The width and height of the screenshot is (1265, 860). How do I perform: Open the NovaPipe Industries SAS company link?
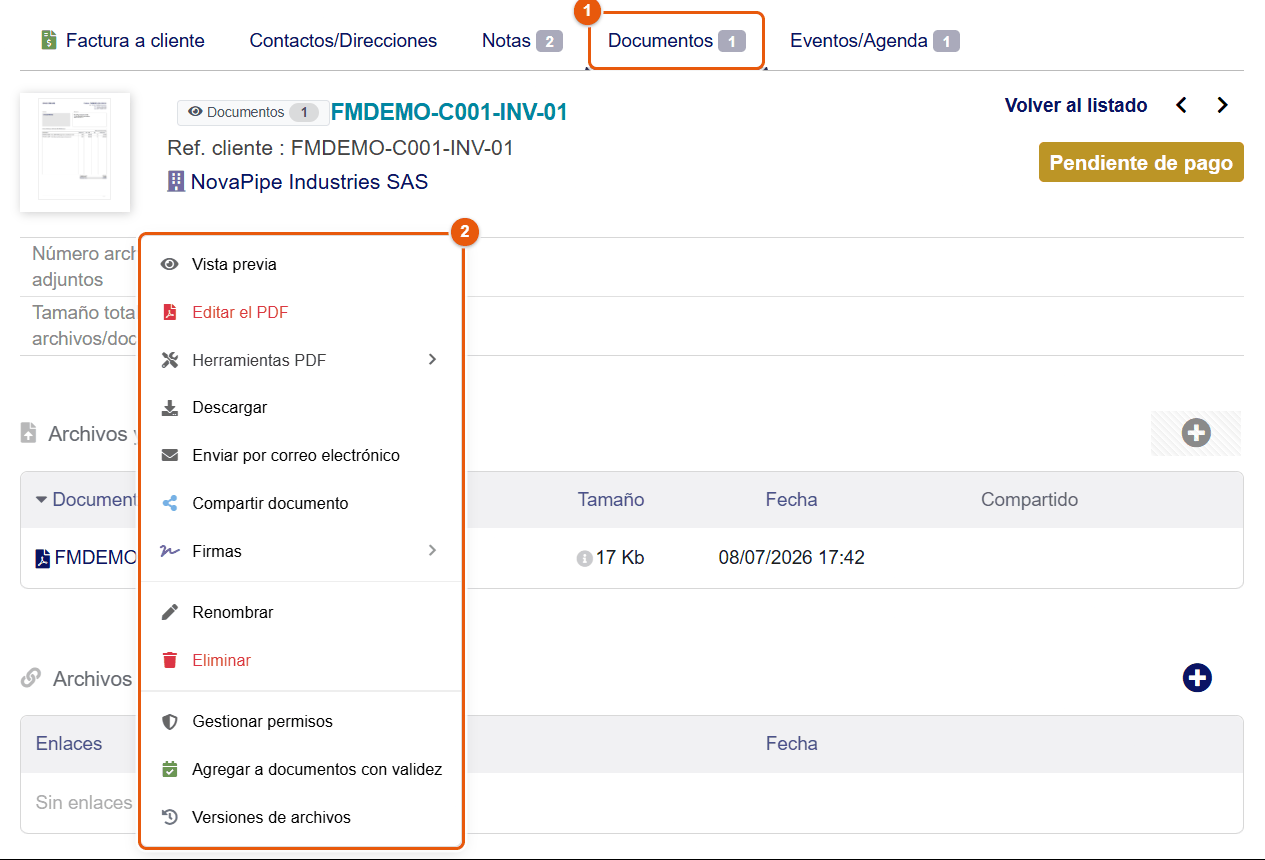(309, 182)
